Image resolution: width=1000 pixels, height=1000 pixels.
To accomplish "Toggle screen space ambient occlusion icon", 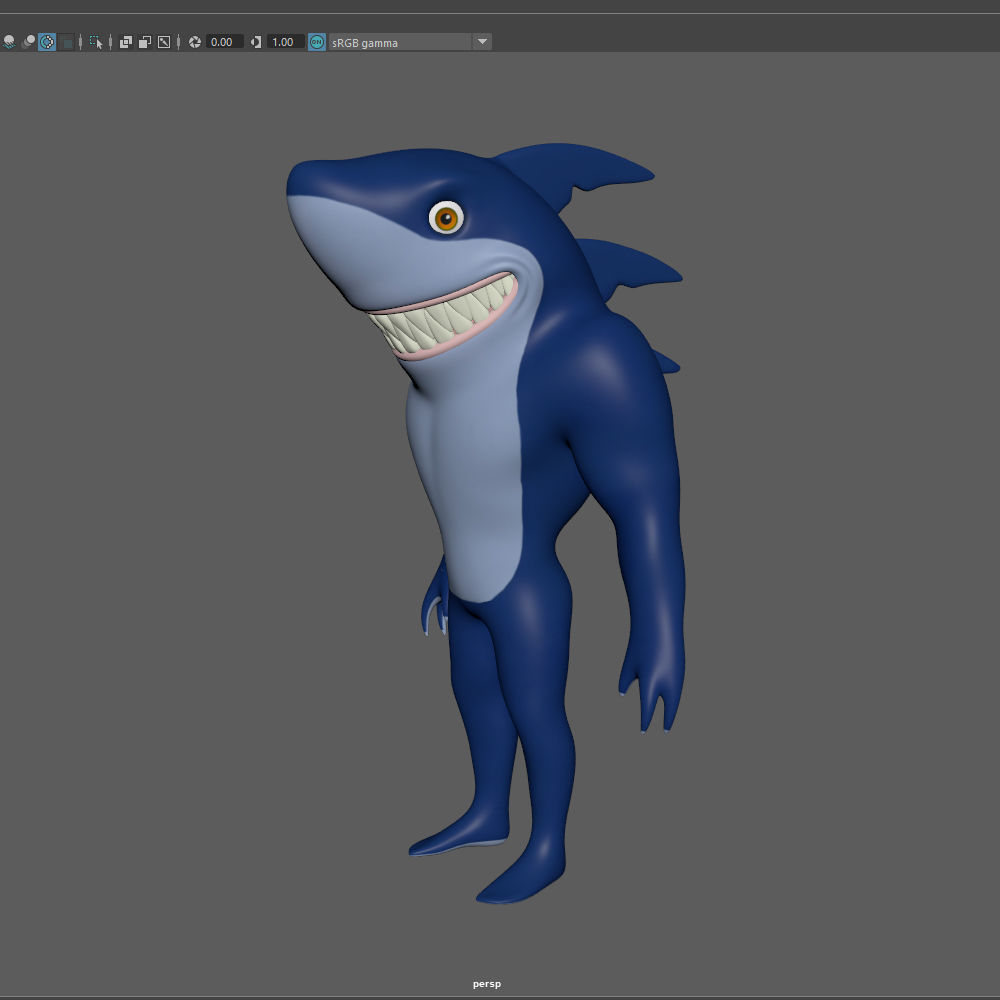I will [9, 42].
